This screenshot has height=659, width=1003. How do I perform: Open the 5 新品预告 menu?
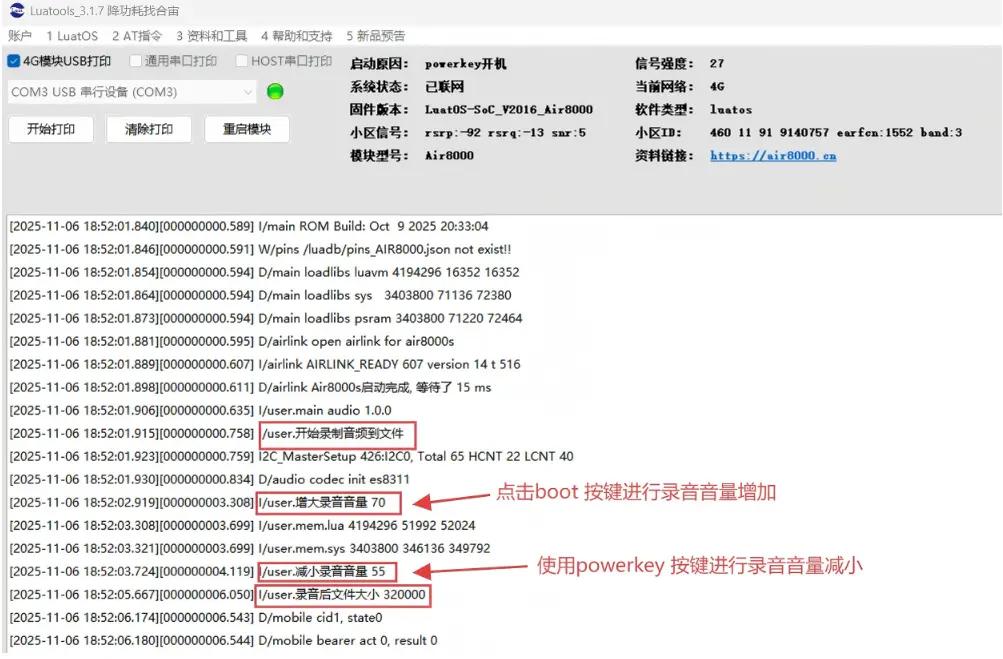point(376,36)
